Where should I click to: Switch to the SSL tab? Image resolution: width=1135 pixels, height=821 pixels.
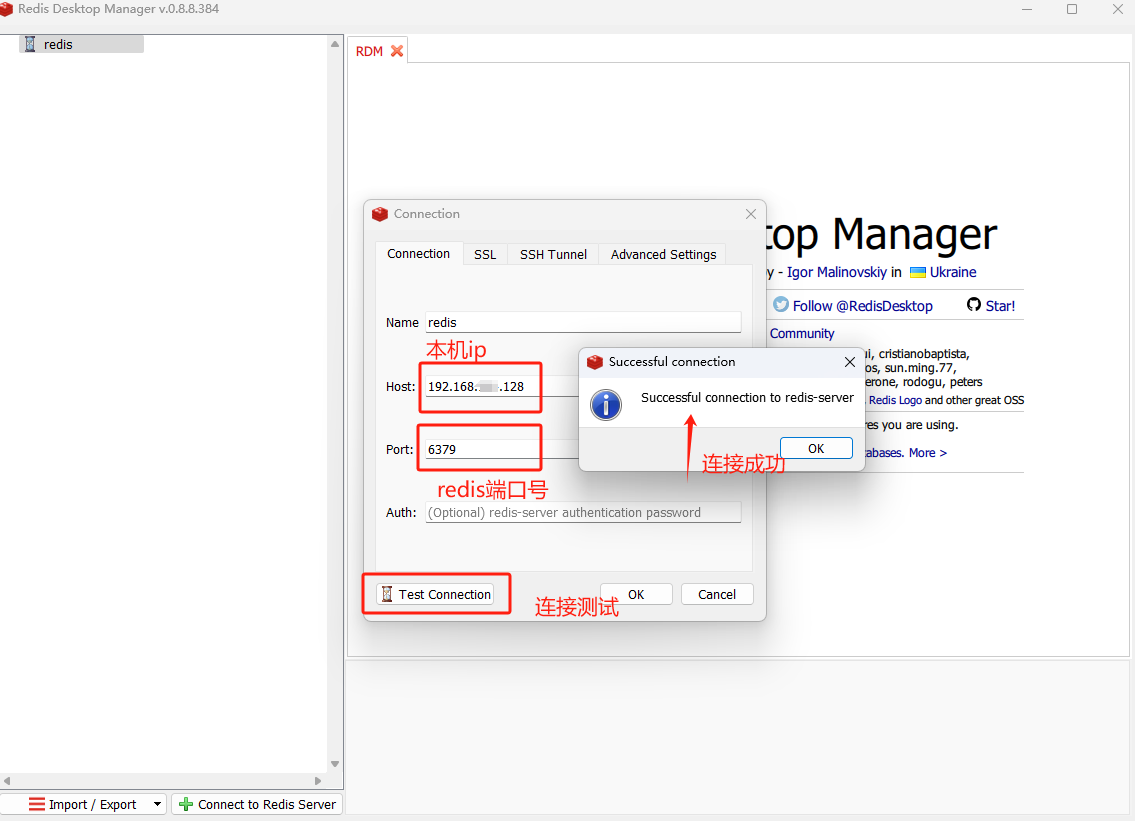click(485, 254)
